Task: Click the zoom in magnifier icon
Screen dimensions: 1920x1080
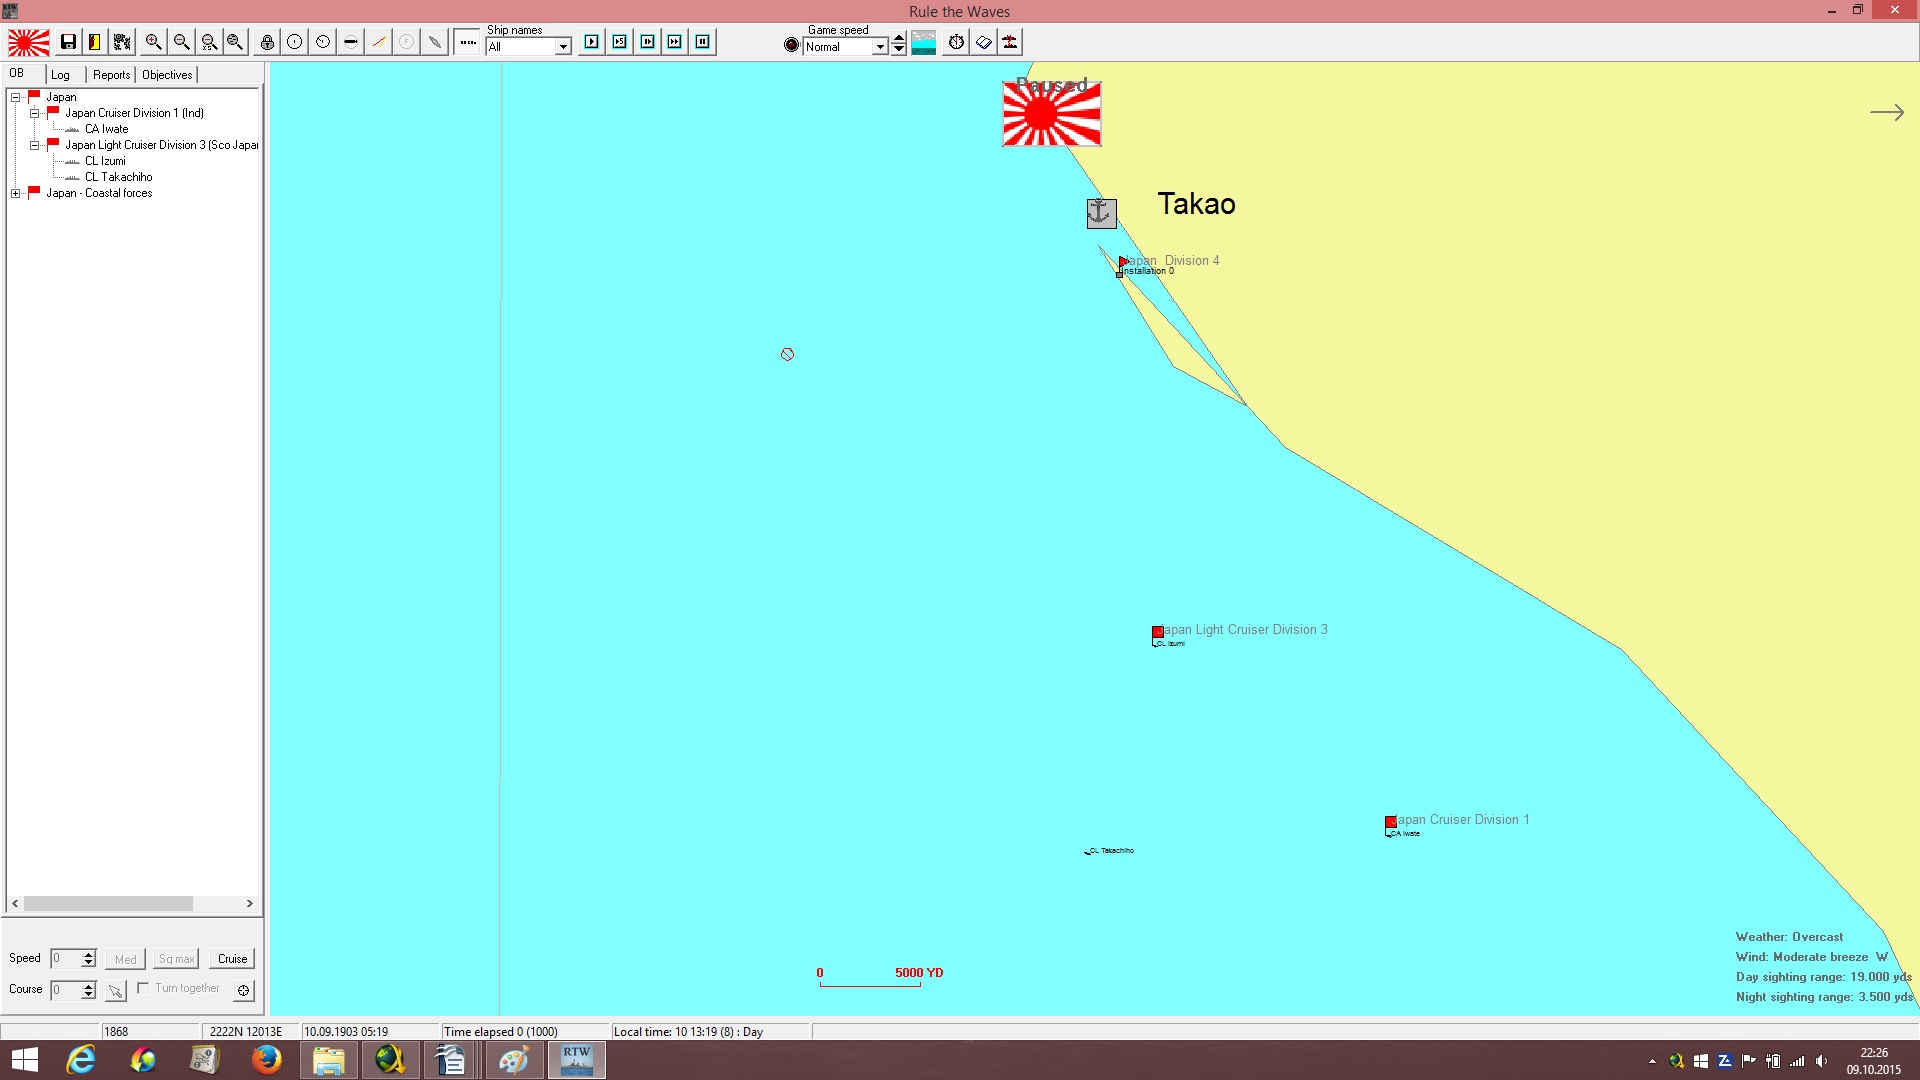Action: tap(153, 42)
